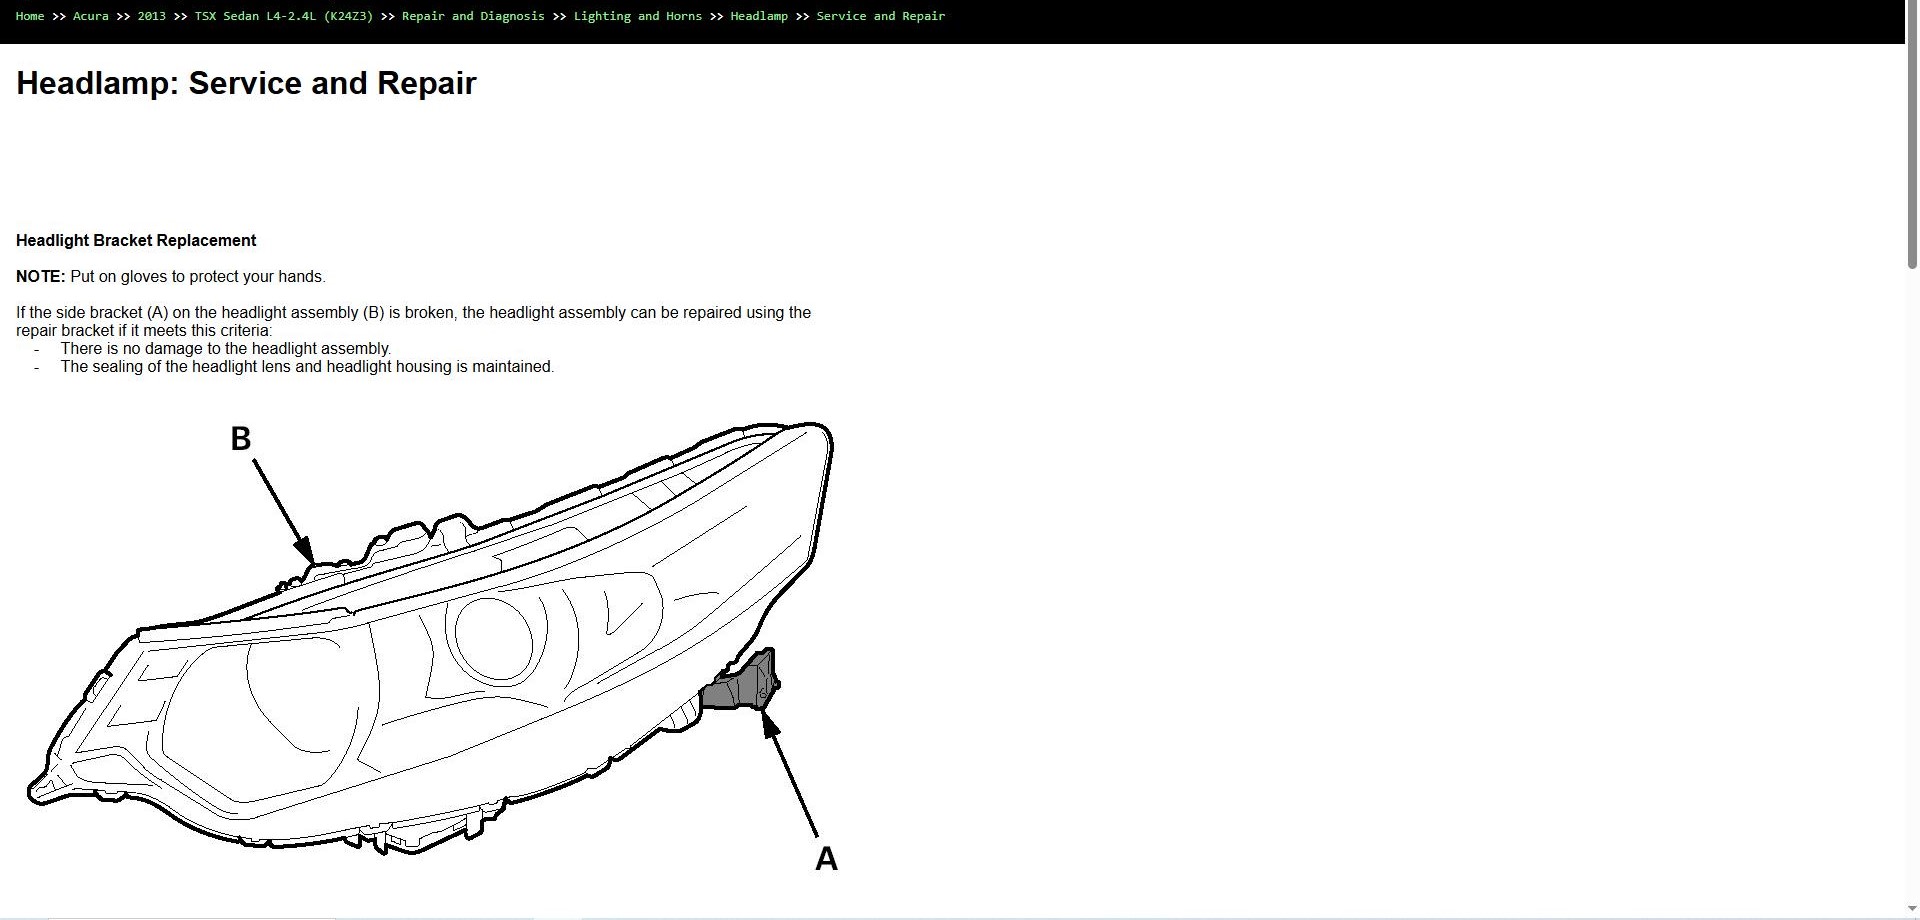Navigate to Repair and Diagnosis breadcrumb
The width and height of the screenshot is (1920, 920).
pos(473,16)
